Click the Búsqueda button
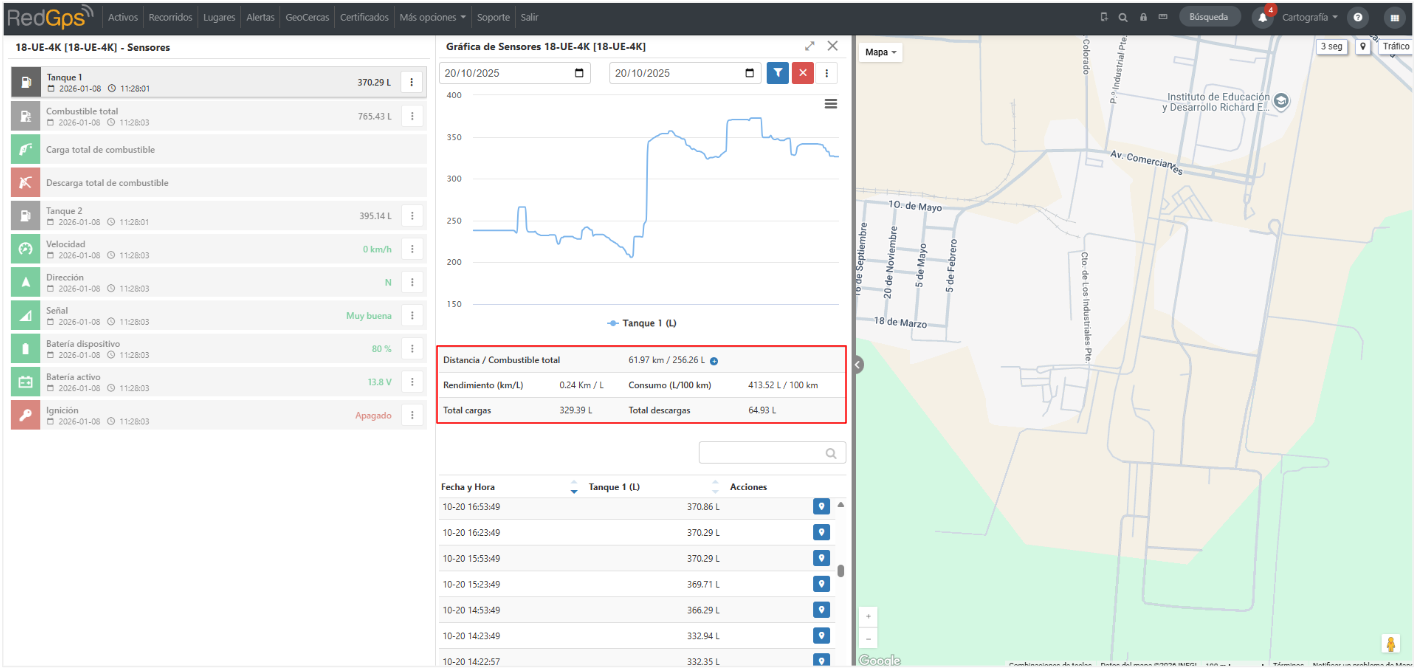The width and height of the screenshot is (1417, 669). coord(1210,17)
